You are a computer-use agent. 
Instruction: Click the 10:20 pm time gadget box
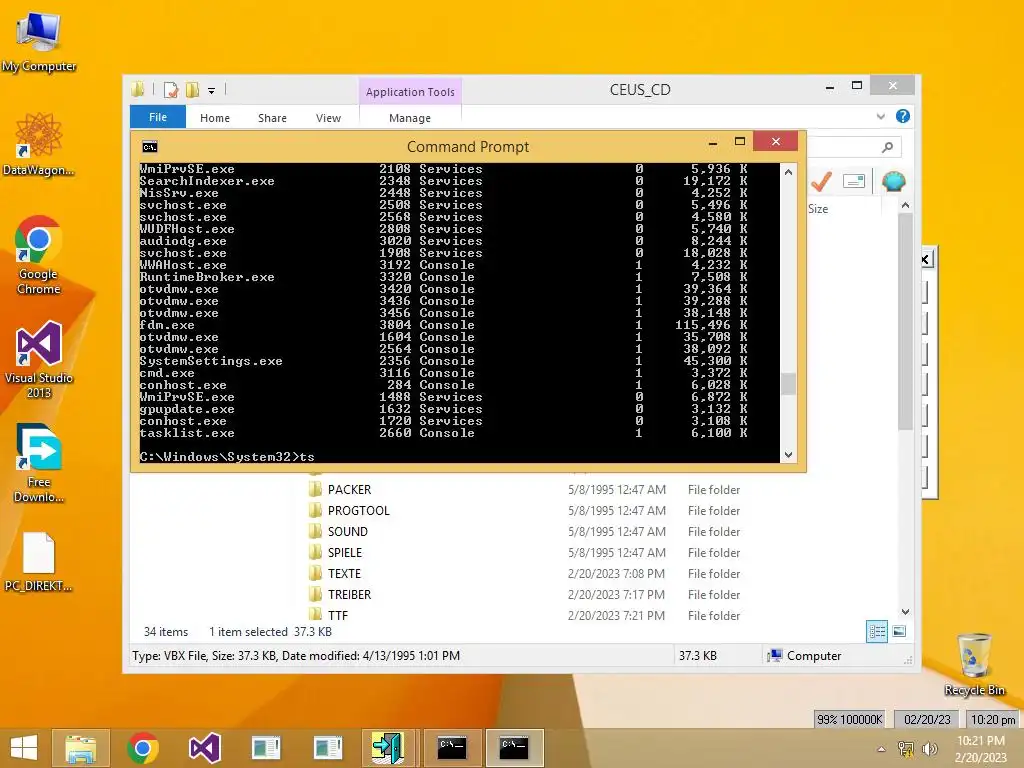993,719
